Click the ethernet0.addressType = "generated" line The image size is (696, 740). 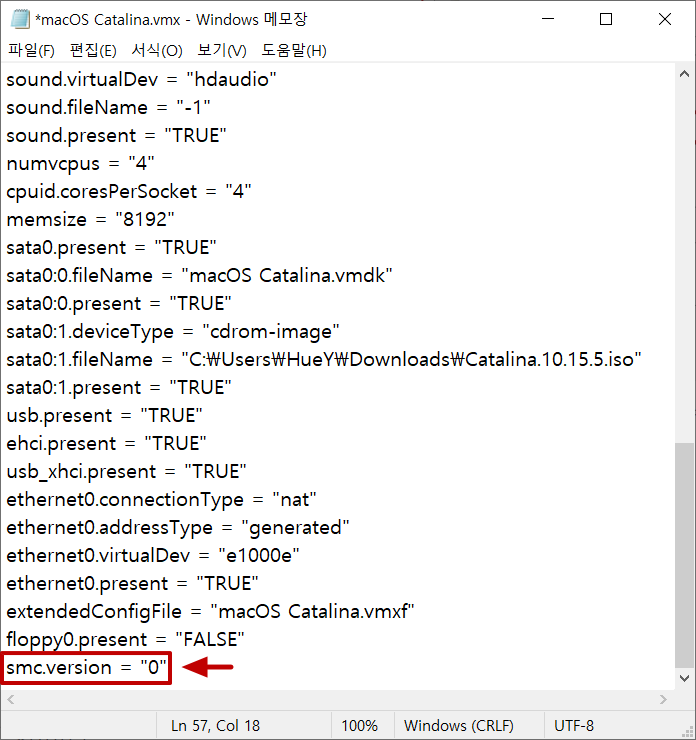178,528
